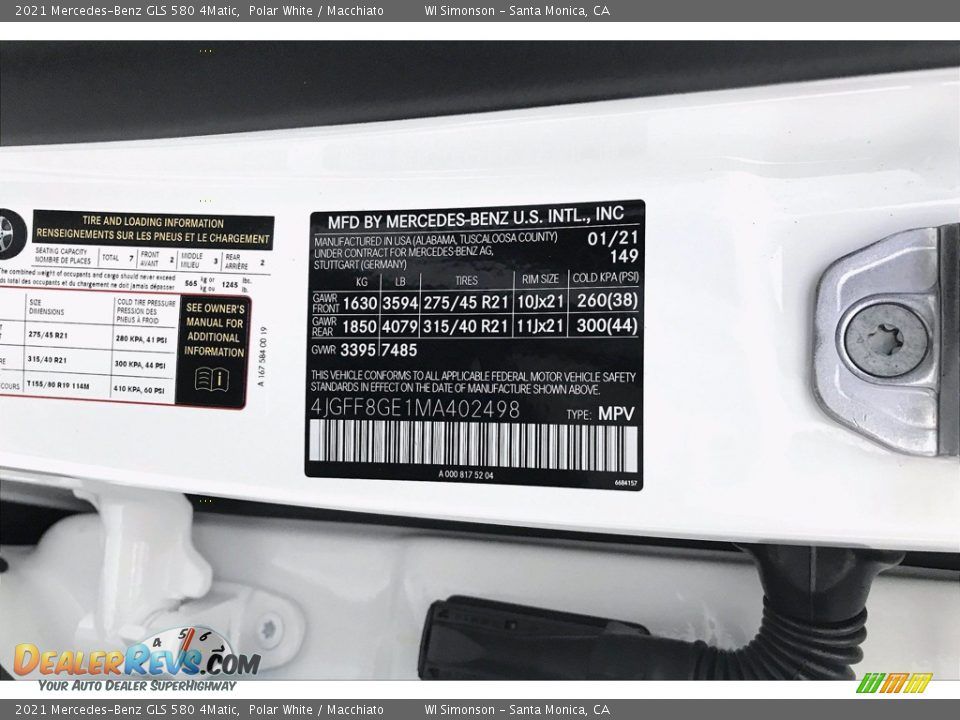Click the GVWR value 3395
This screenshot has width=960, height=720.
coord(358,350)
